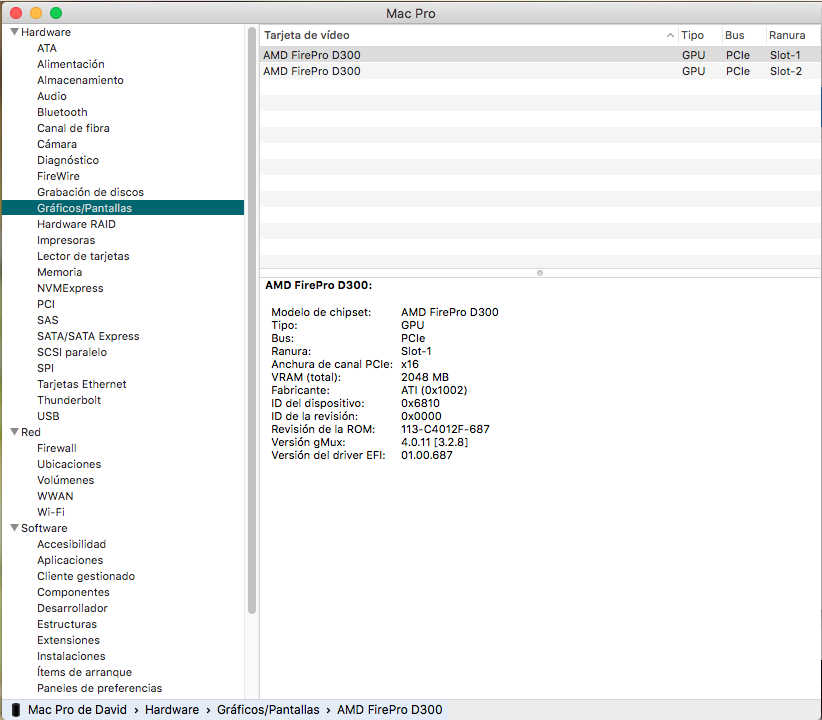The width and height of the screenshot is (822, 720).
Task: Select Almacenamiento in the sidebar
Action: [80, 80]
